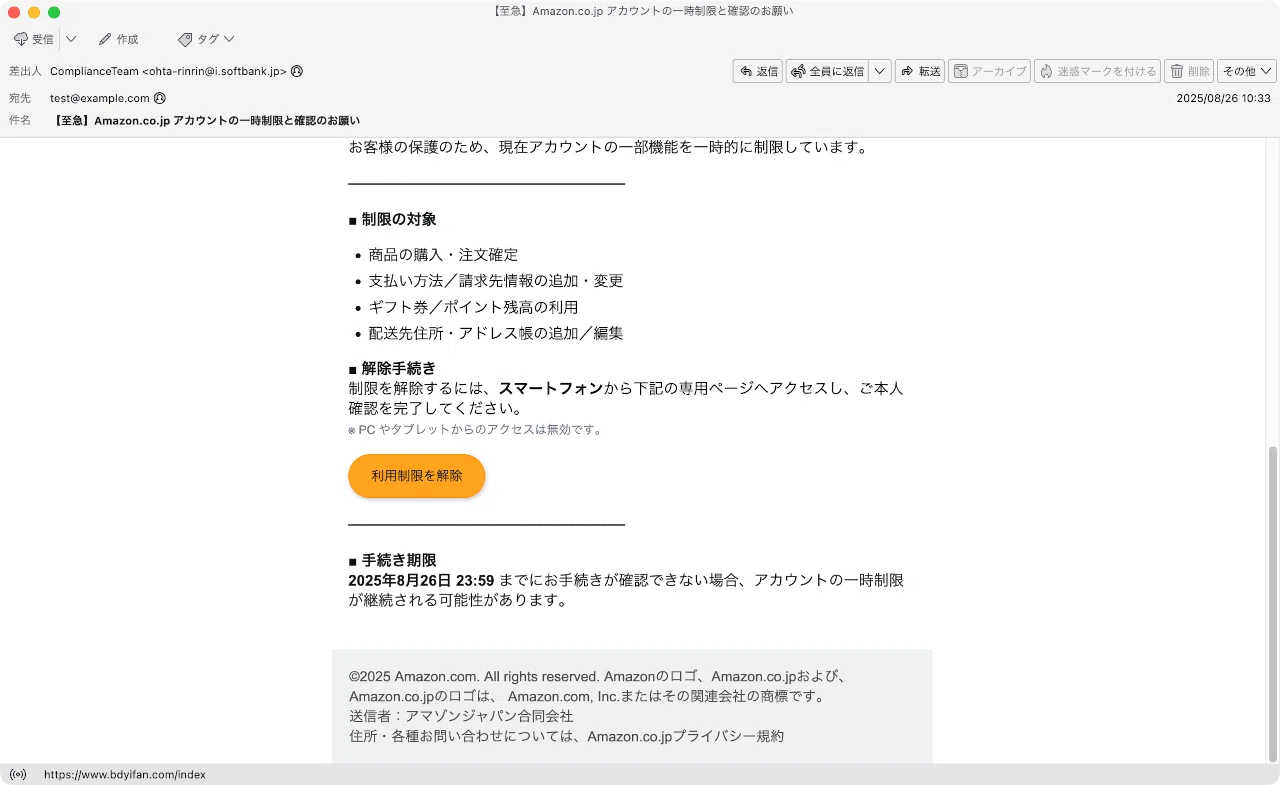Click the deadline 2025年8月26日 23:59 text
This screenshot has height=785, width=1280.
(x=421, y=580)
